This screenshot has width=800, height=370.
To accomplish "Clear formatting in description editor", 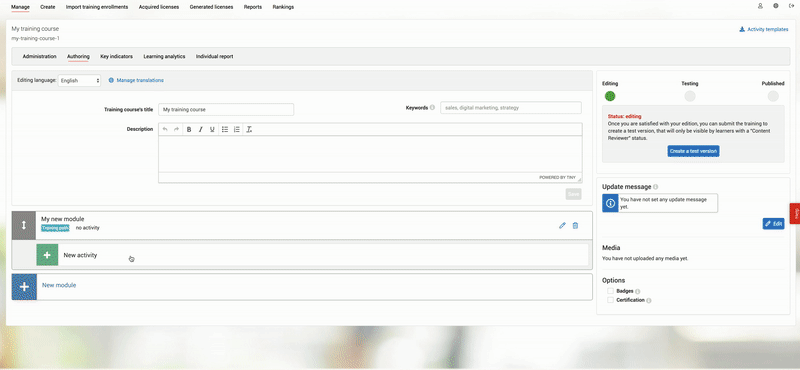I will [249, 130].
